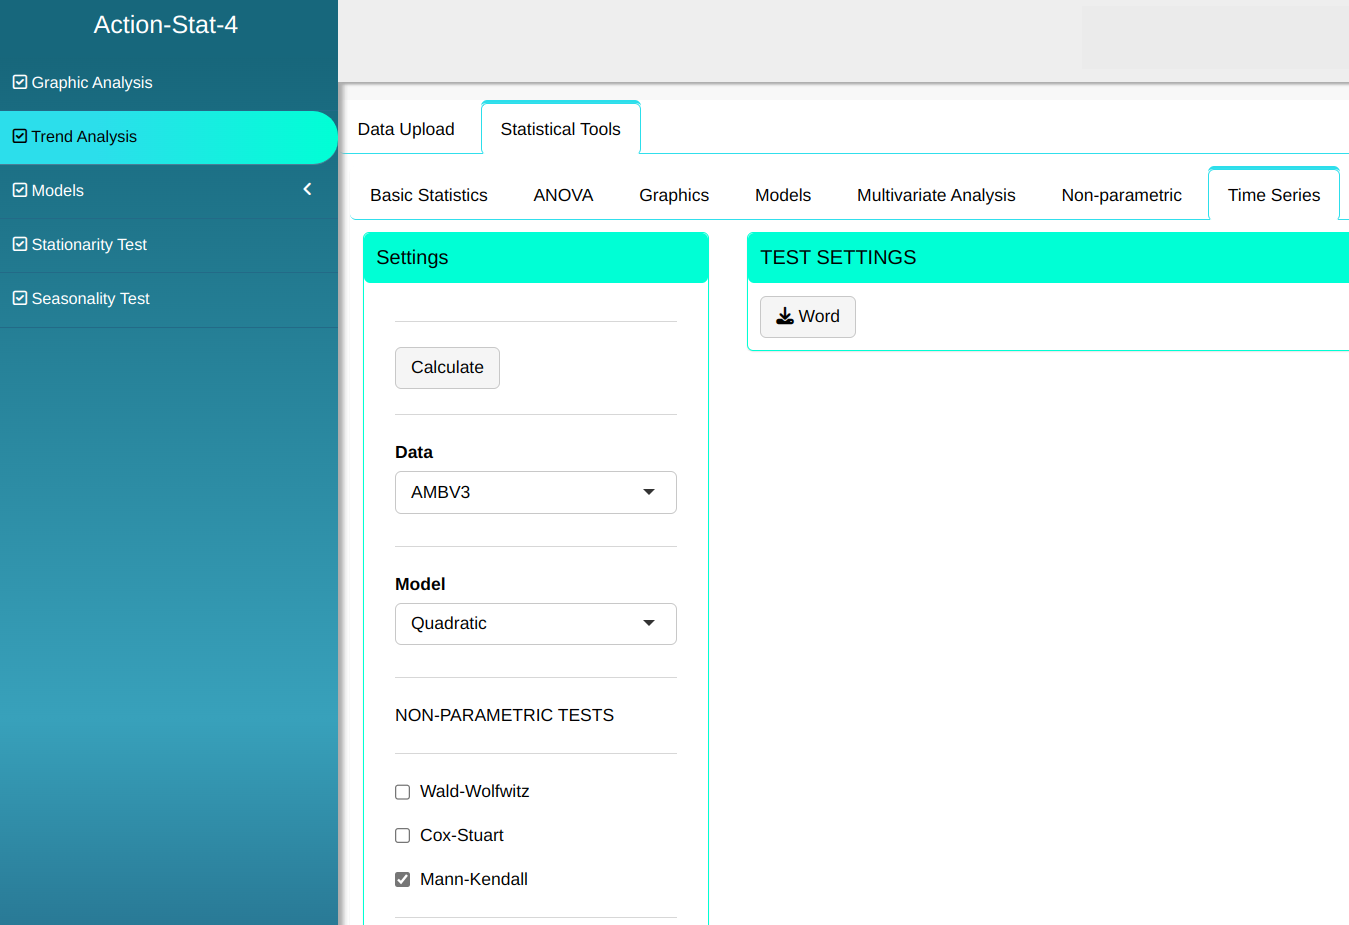This screenshot has width=1349, height=925.
Task: Enable the Wald-Wolfwitz test checkbox
Action: [x=403, y=792]
